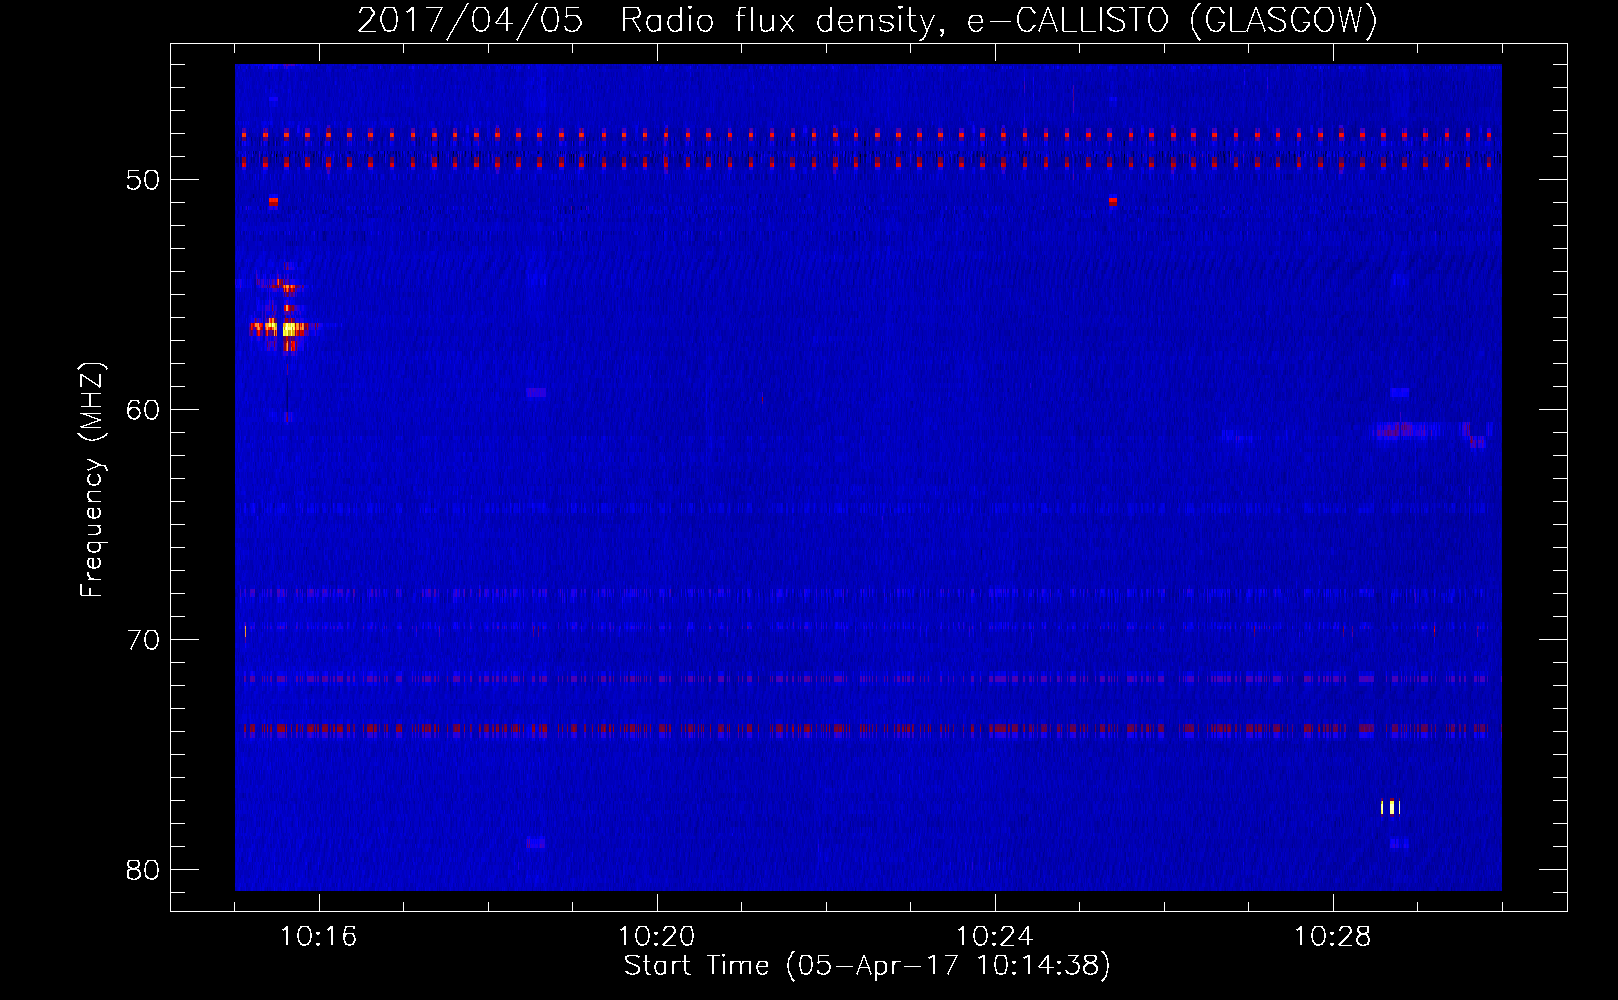Click the 'Frequency (MHZ)' axis label
Screen dimensions: 1618x1000
[92, 480]
